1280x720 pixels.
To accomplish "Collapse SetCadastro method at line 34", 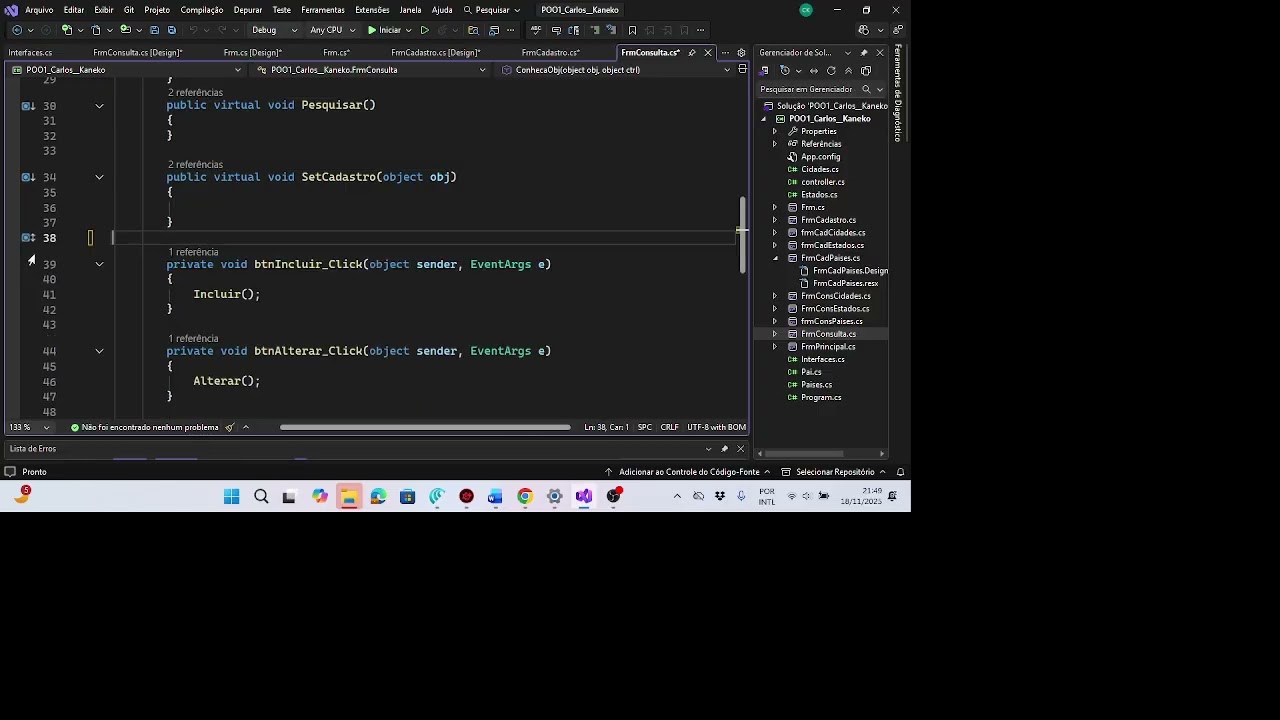I will (99, 177).
